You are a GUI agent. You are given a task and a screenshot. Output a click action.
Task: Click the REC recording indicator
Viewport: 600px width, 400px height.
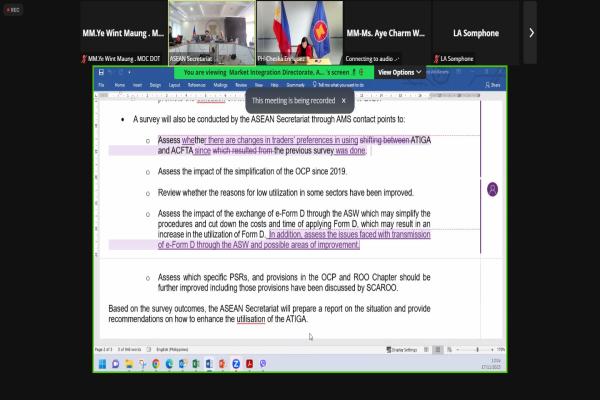(x=13, y=10)
